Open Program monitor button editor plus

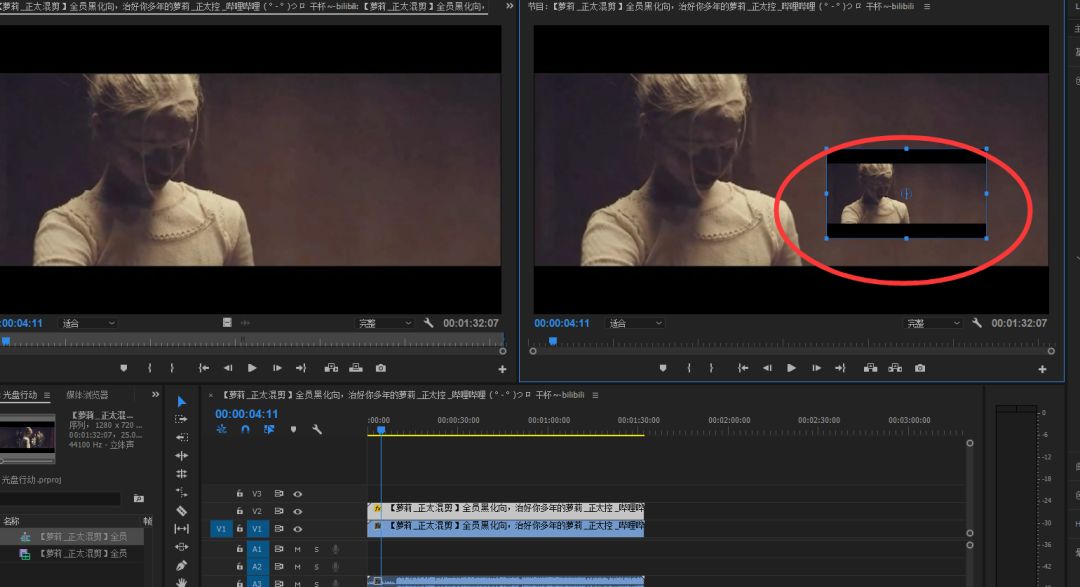(x=1042, y=369)
